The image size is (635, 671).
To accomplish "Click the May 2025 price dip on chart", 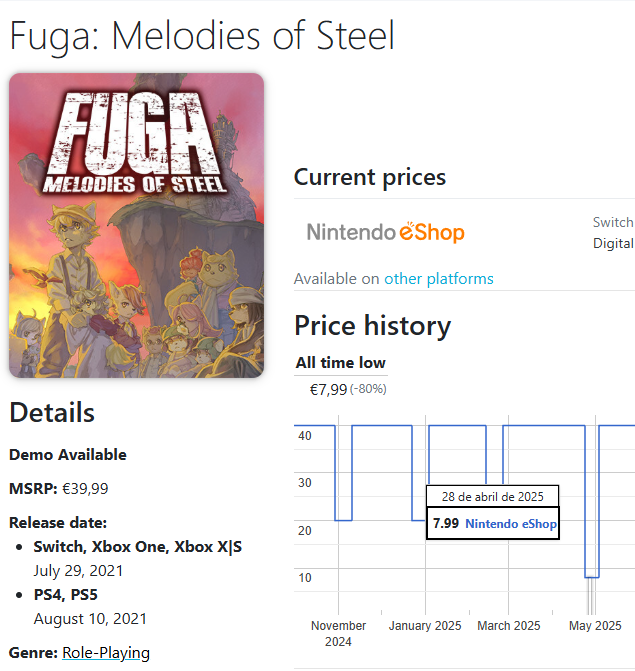I will (592, 577).
